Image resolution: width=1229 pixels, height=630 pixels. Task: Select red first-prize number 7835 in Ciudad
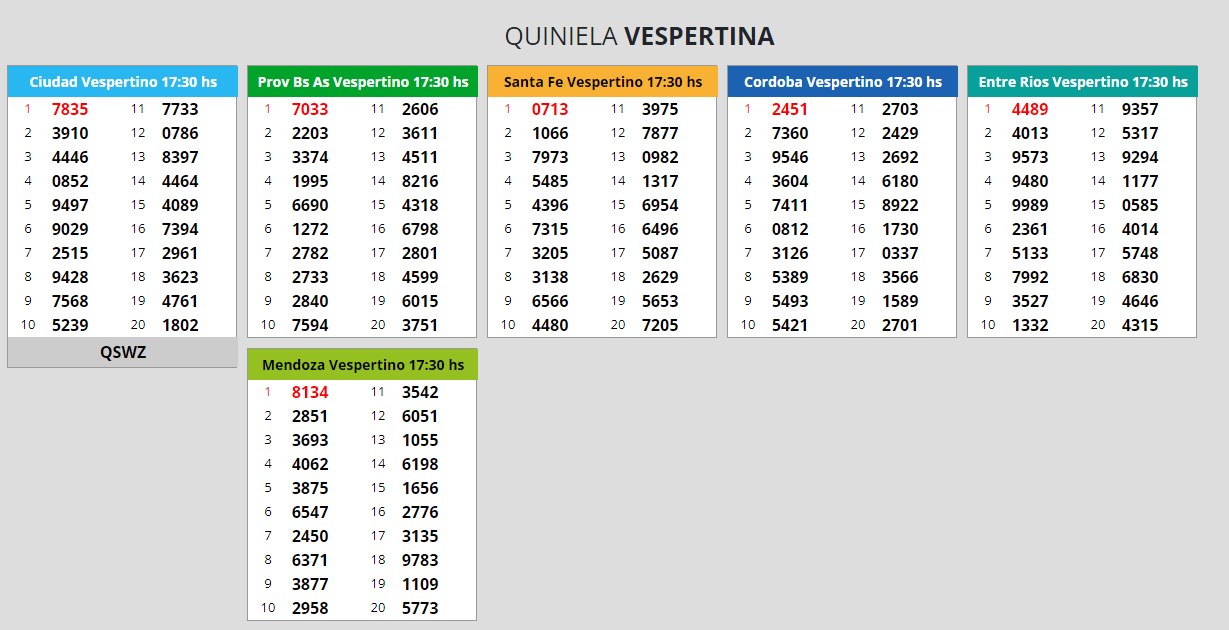70,109
